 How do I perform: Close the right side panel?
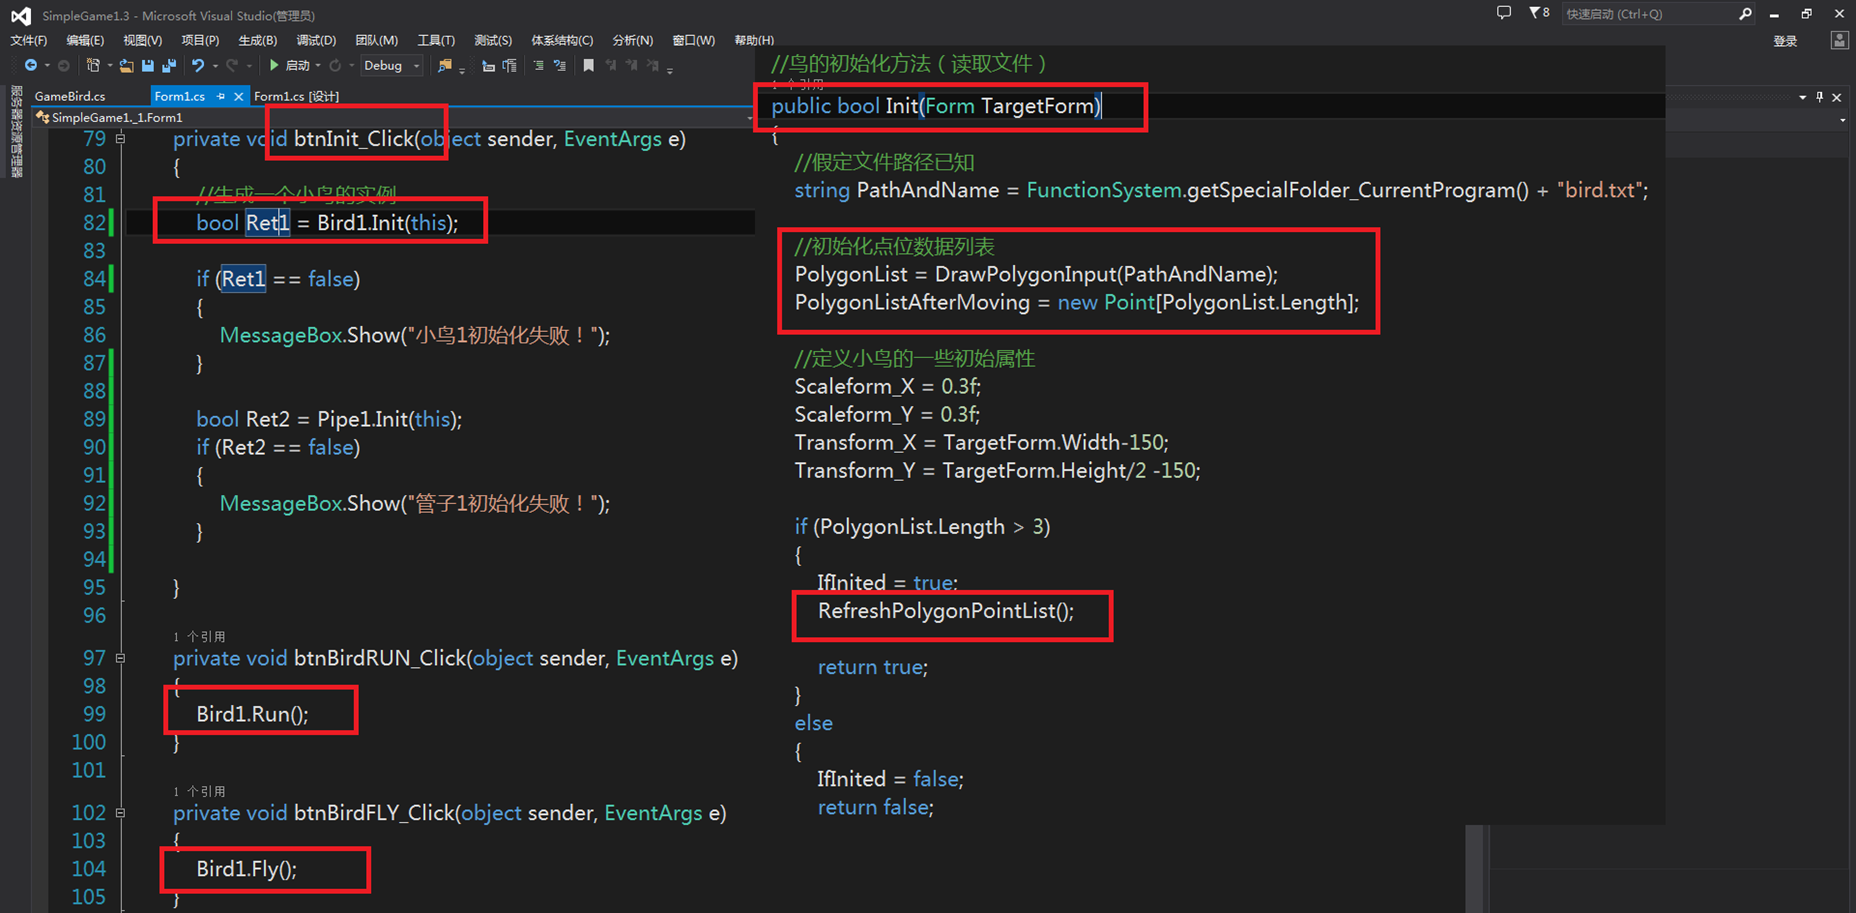pyautogui.click(x=1837, y=97)
